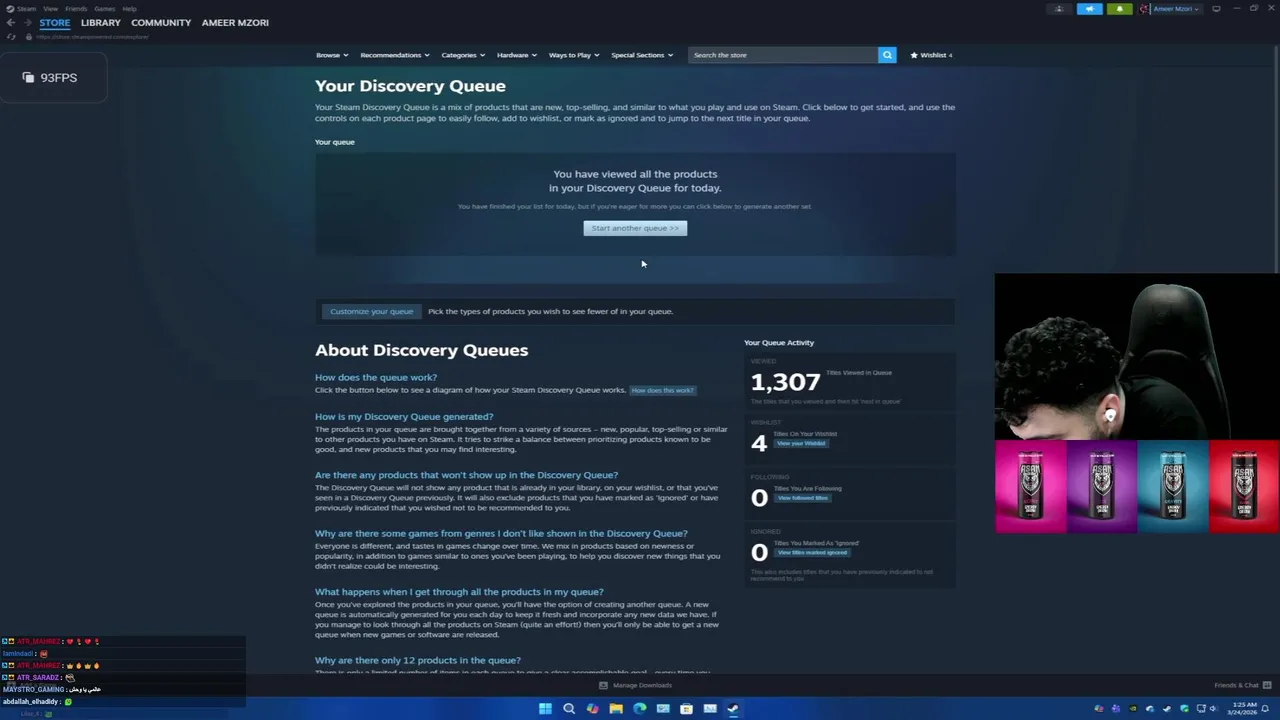This screenshot has width=1280, height=720.
Task: Open the Games menu
Action: [105, 9]
